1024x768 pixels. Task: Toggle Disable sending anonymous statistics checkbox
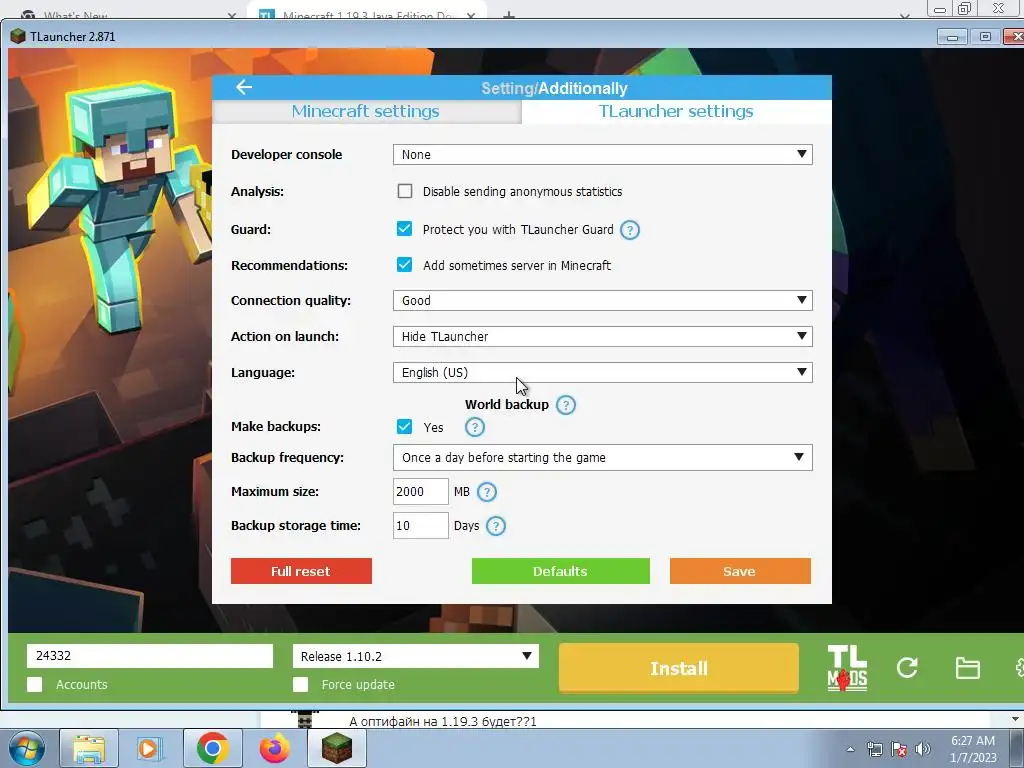[405, 191]
